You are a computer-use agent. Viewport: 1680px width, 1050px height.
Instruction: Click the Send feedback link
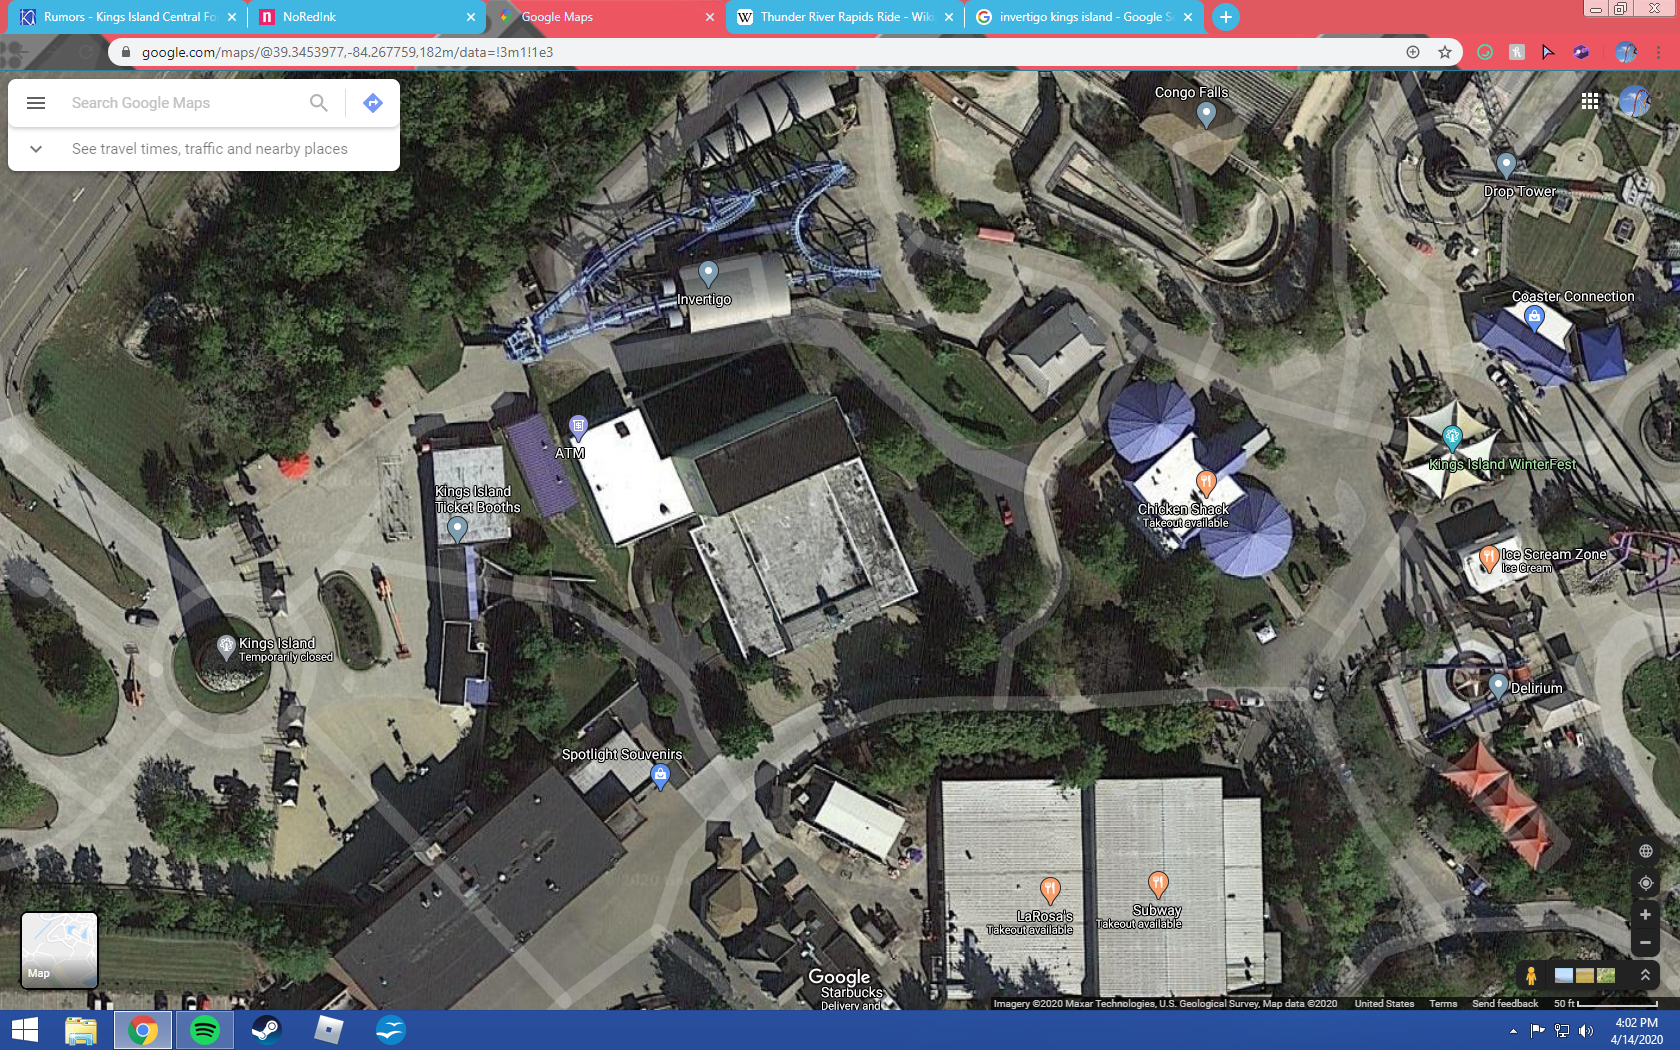pos(1505,1004)
